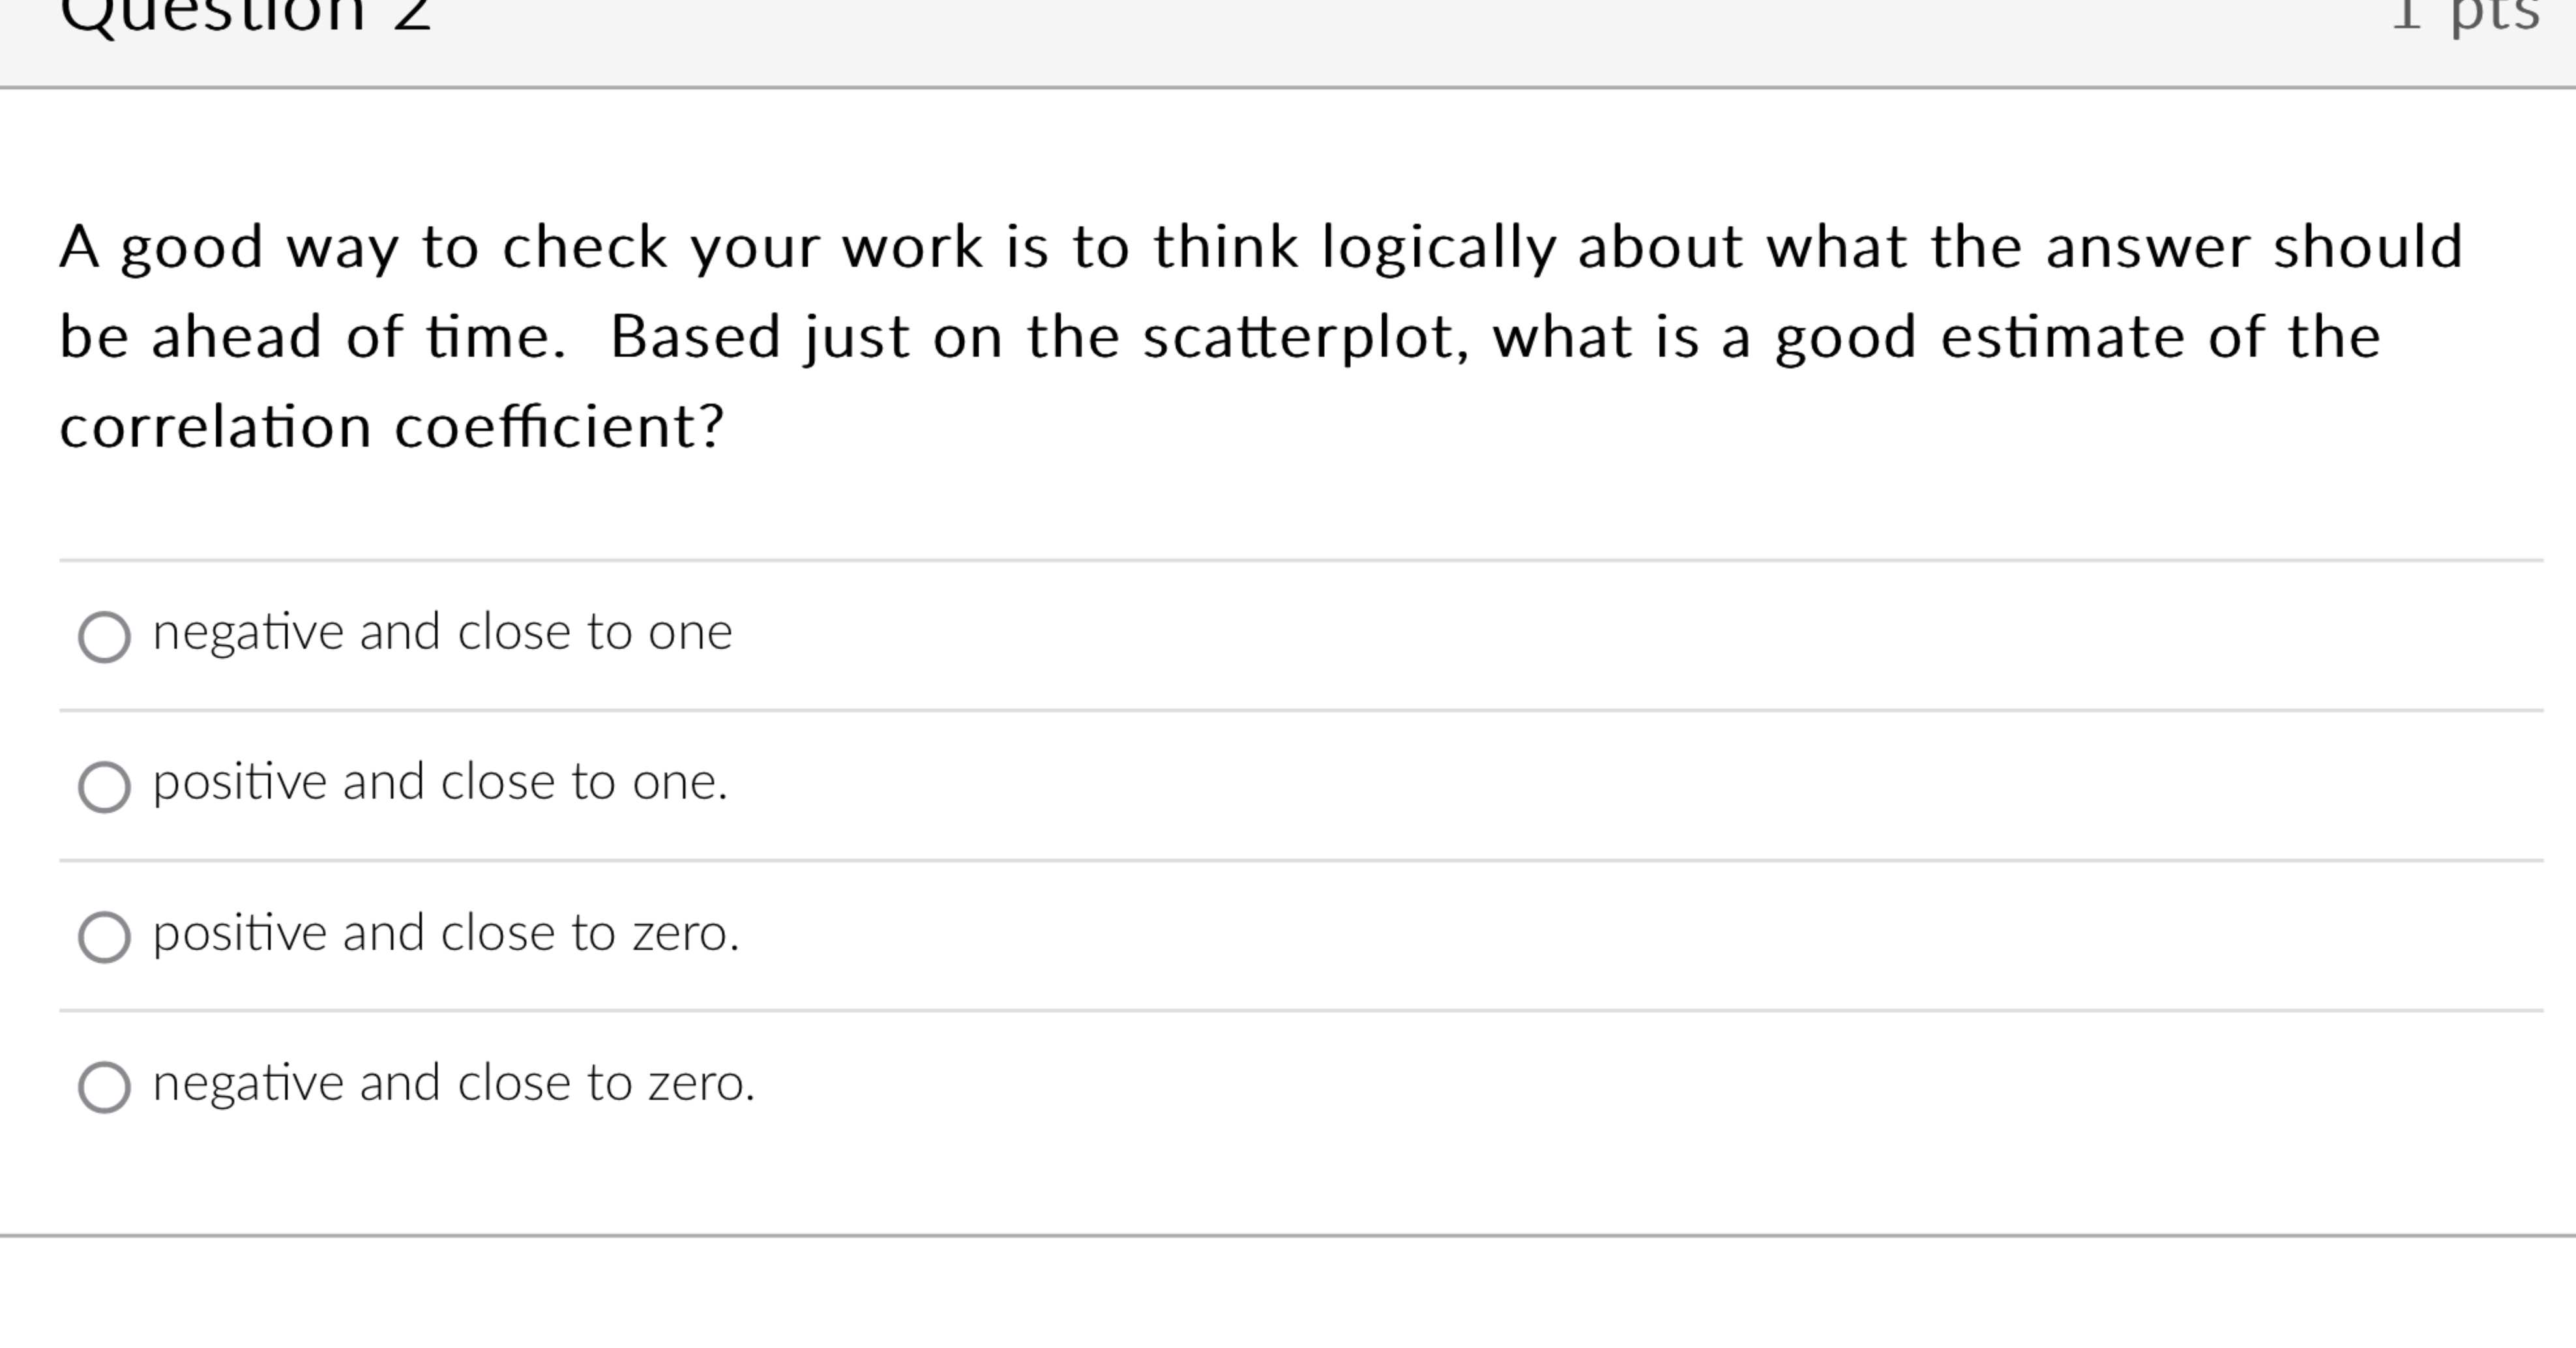
Task: Click the "positive and close to one." label text
Action: click(x=440, y=783)
